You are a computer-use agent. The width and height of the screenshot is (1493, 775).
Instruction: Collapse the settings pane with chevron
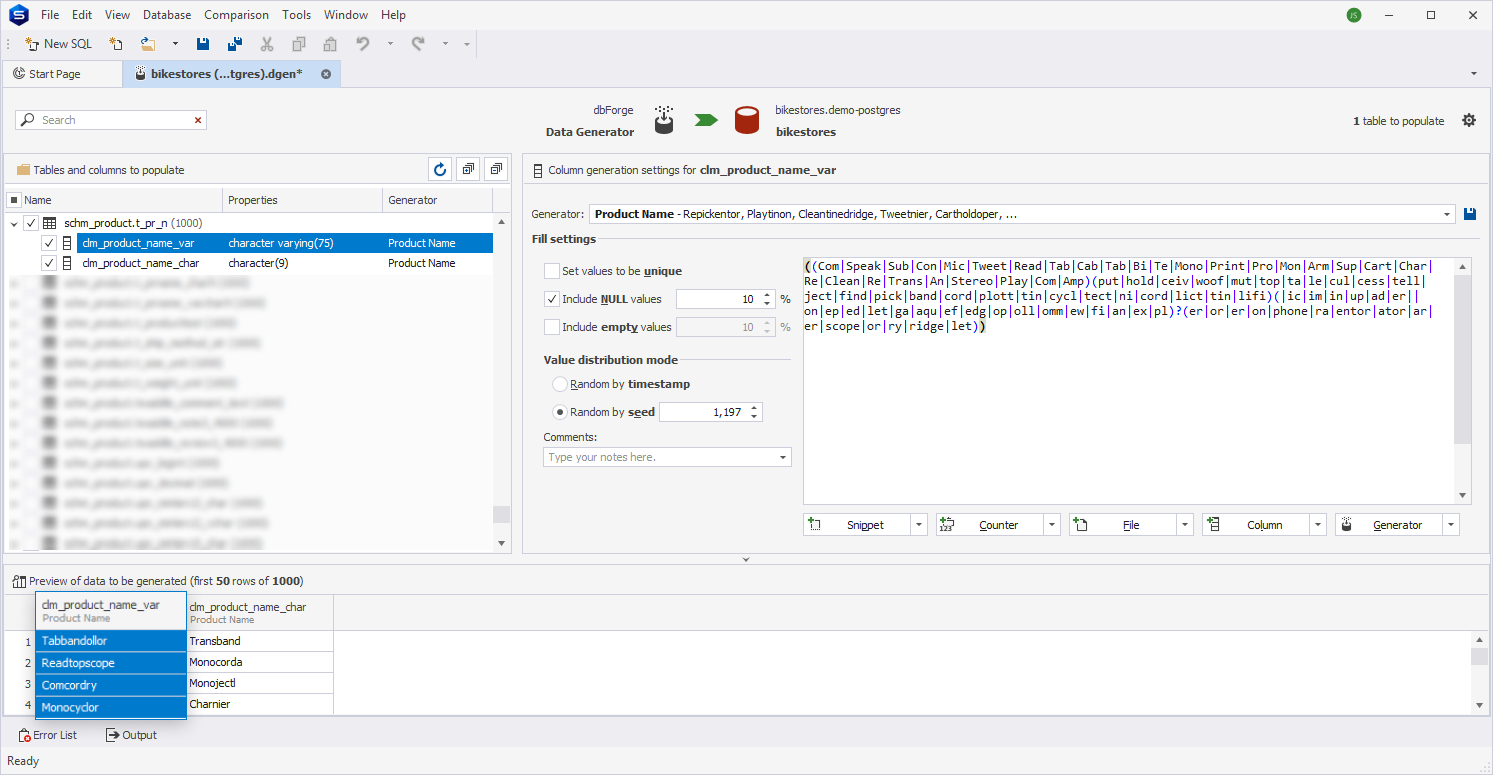click(746, 559)
